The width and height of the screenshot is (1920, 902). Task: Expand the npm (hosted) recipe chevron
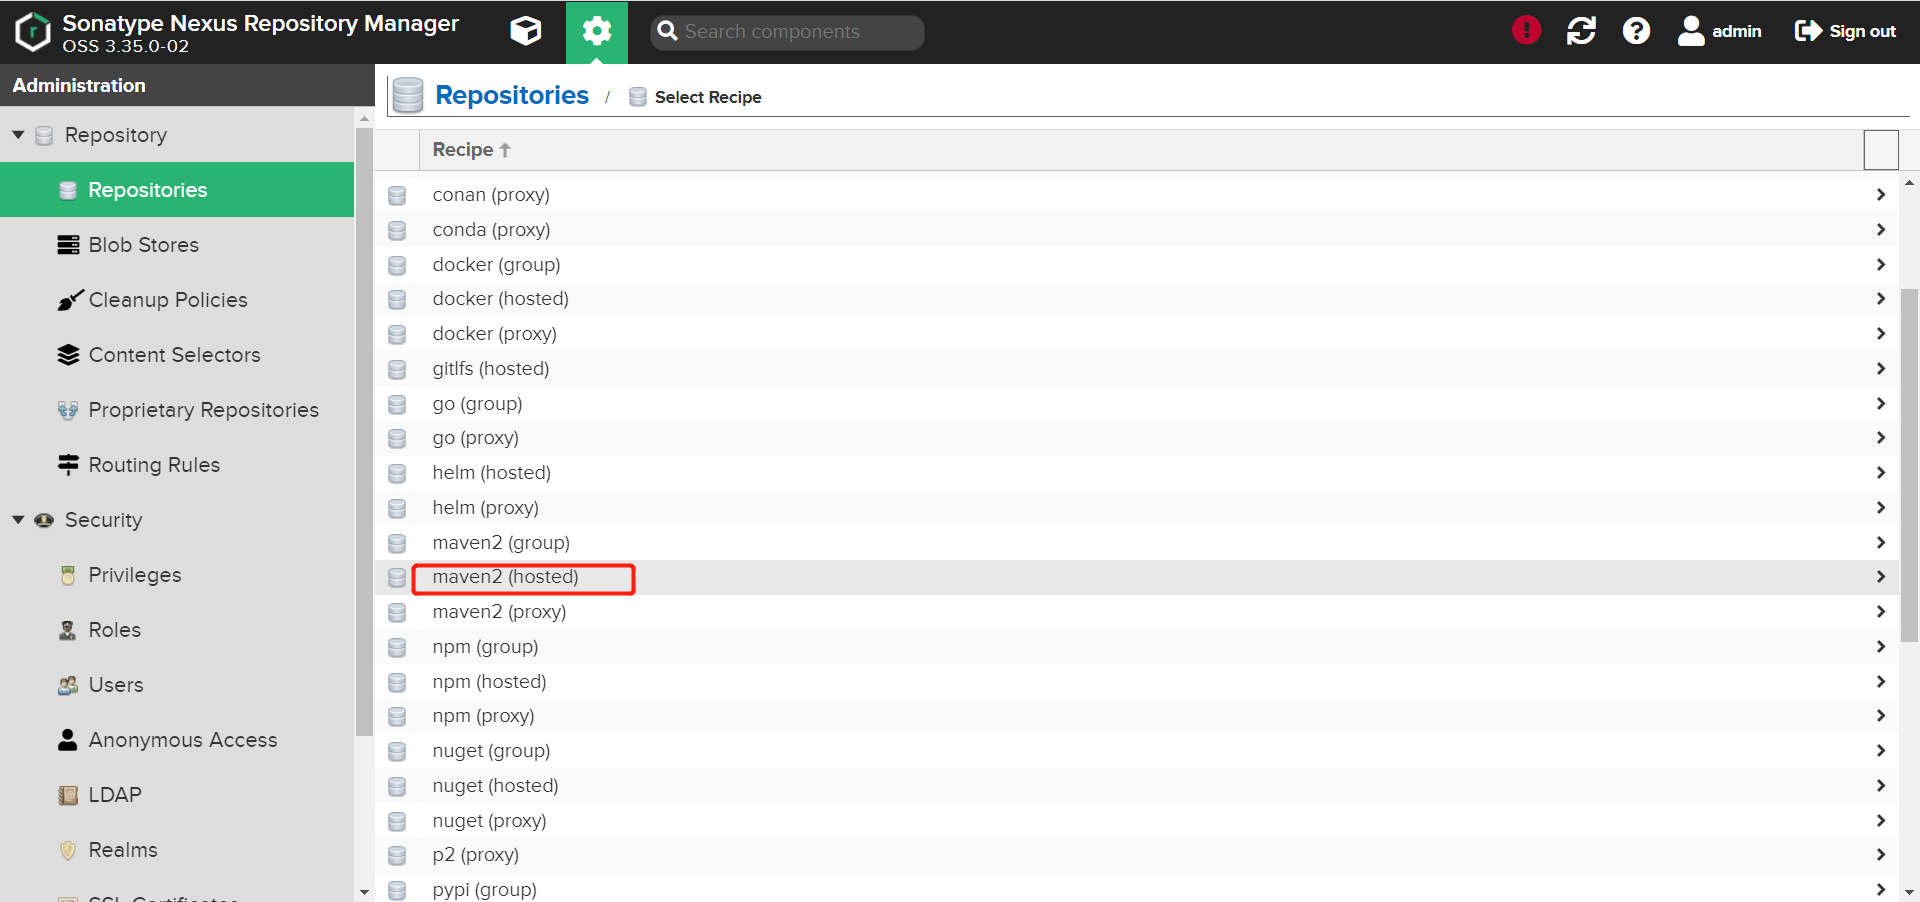1881,682
